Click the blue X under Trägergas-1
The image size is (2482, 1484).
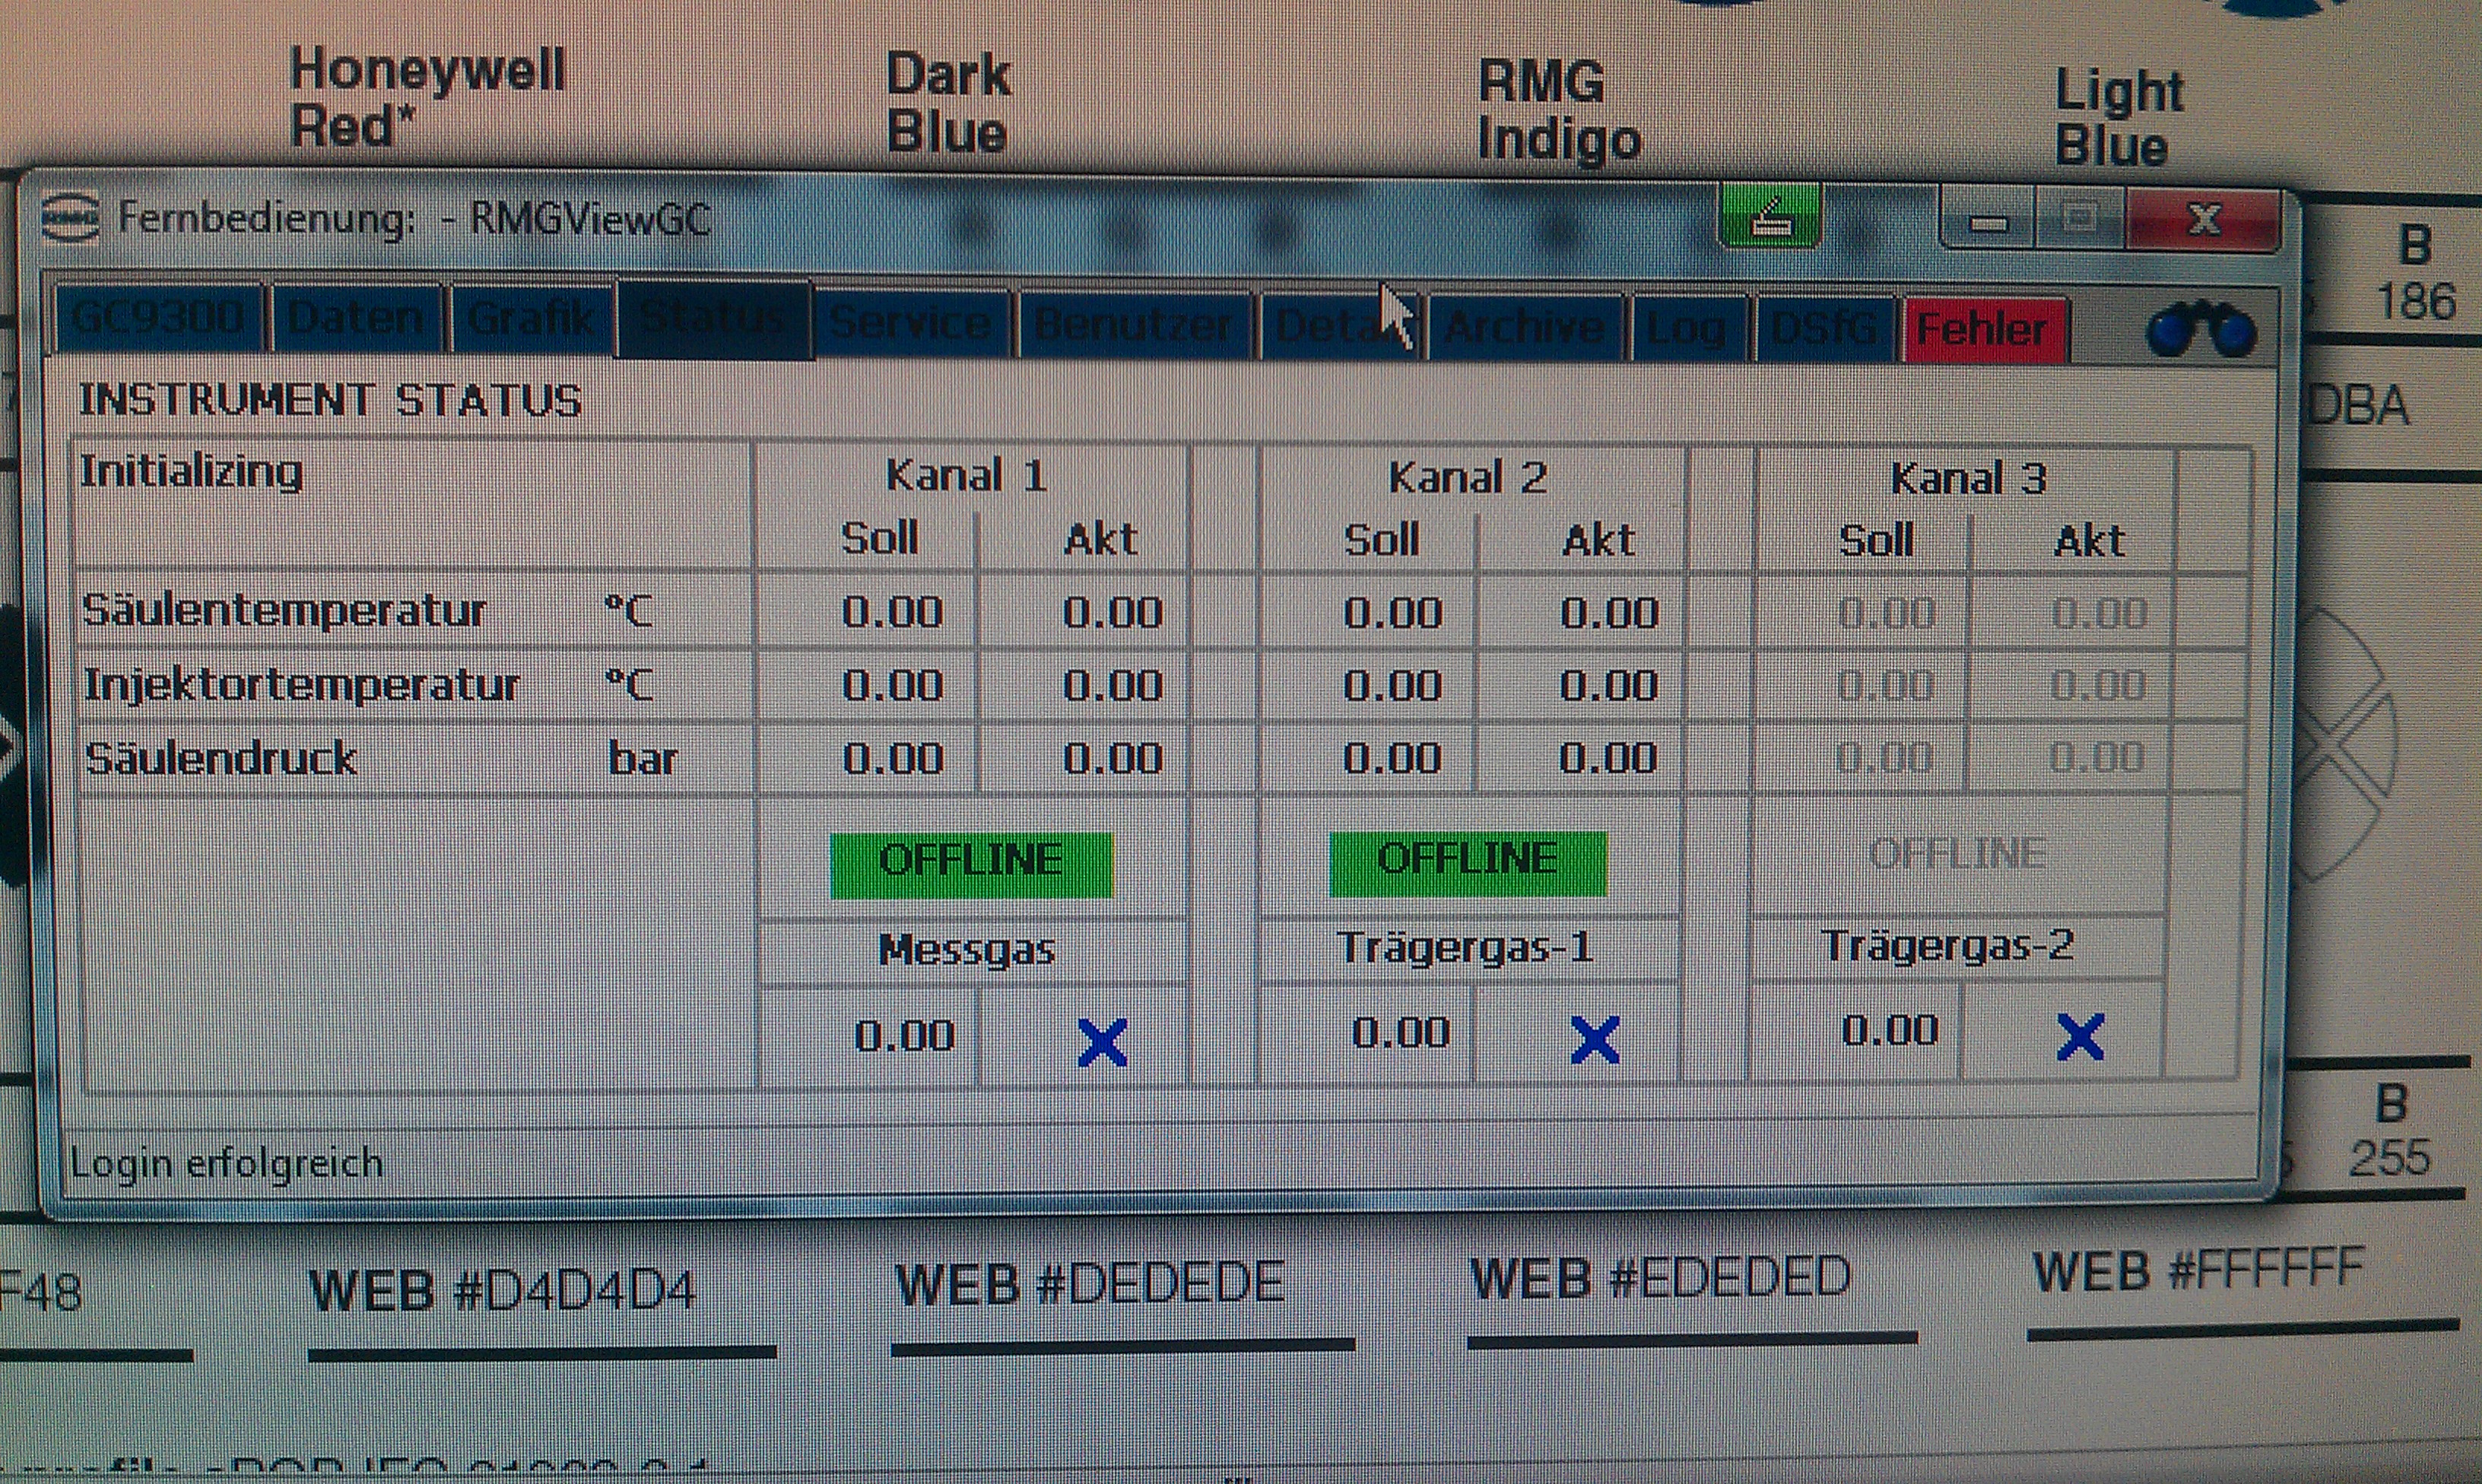(x=1595, y=1040)
